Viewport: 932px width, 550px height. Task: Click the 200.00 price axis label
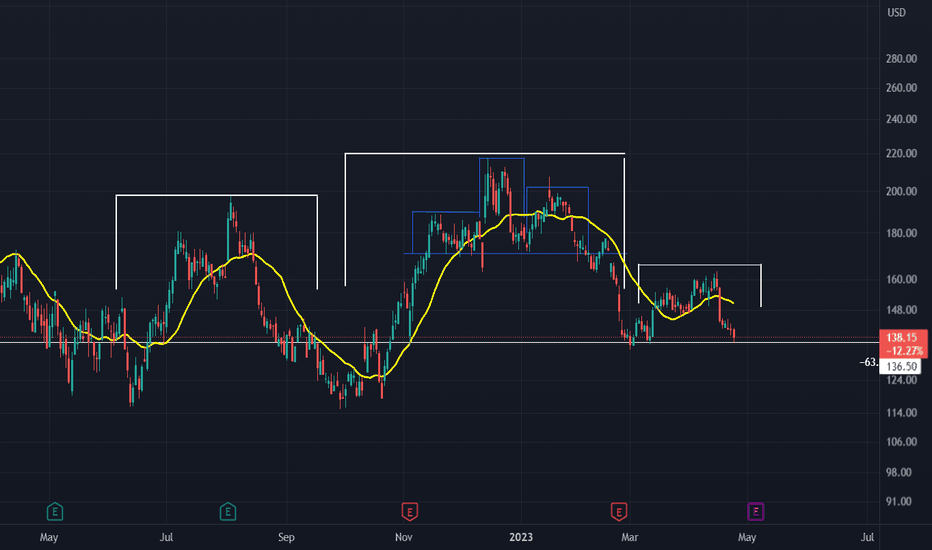pyautogui.click(x=901, y=191)
